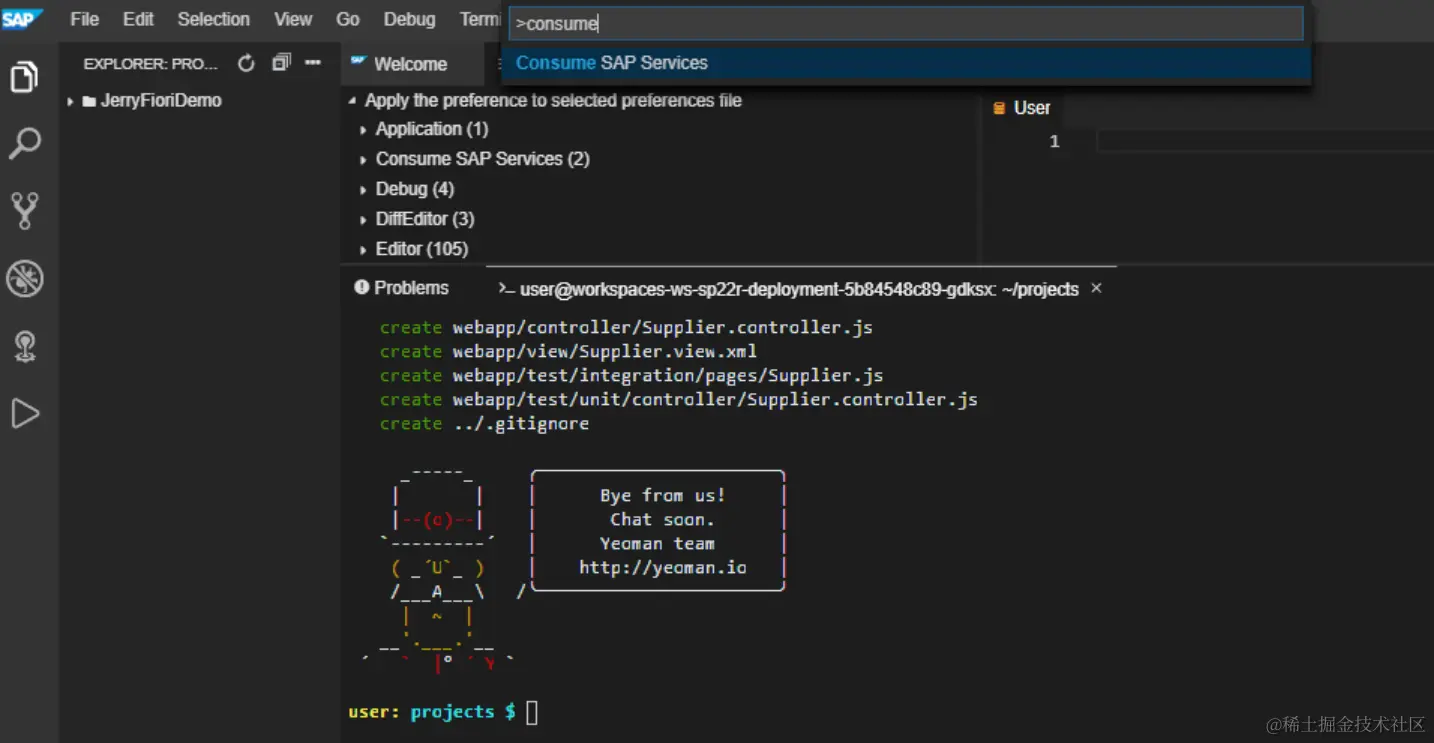The height and width of the screenshot is (743, 1434).
Task: Collapse the Apply the preference section
Action: click(352, 101)
